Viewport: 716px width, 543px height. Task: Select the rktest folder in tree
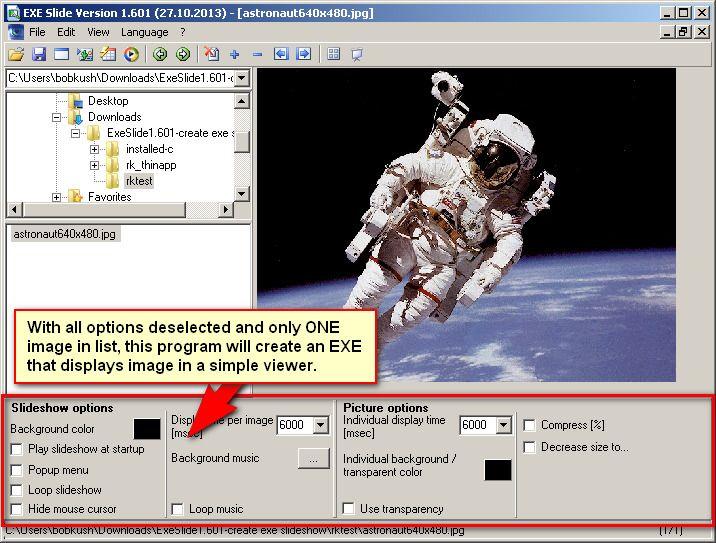pos(138,181)
